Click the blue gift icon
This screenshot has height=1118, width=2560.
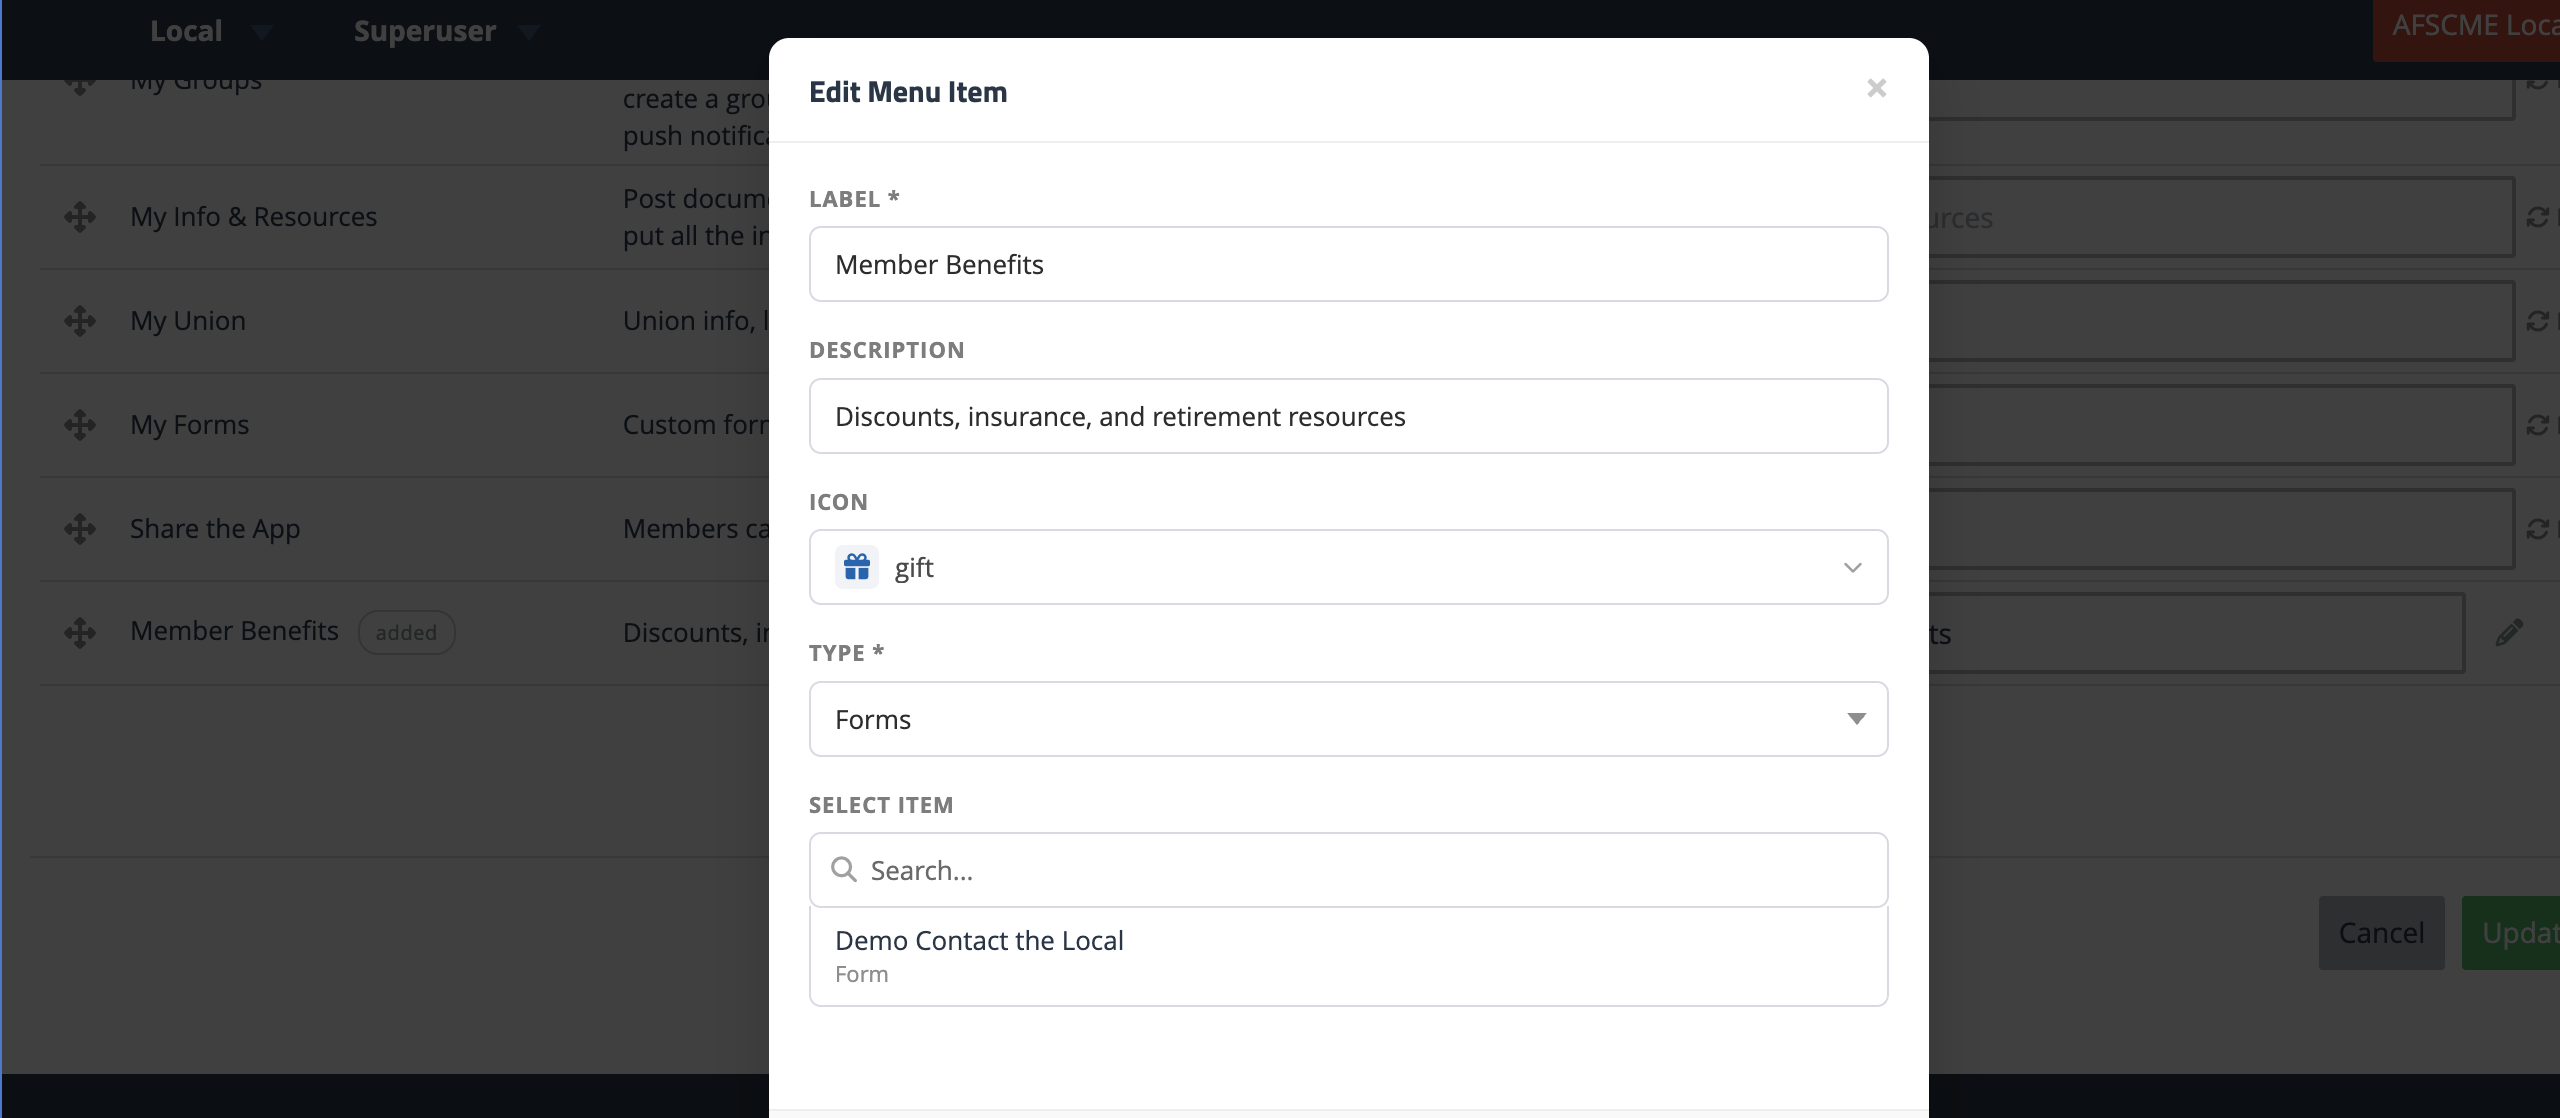click(857, 567)
